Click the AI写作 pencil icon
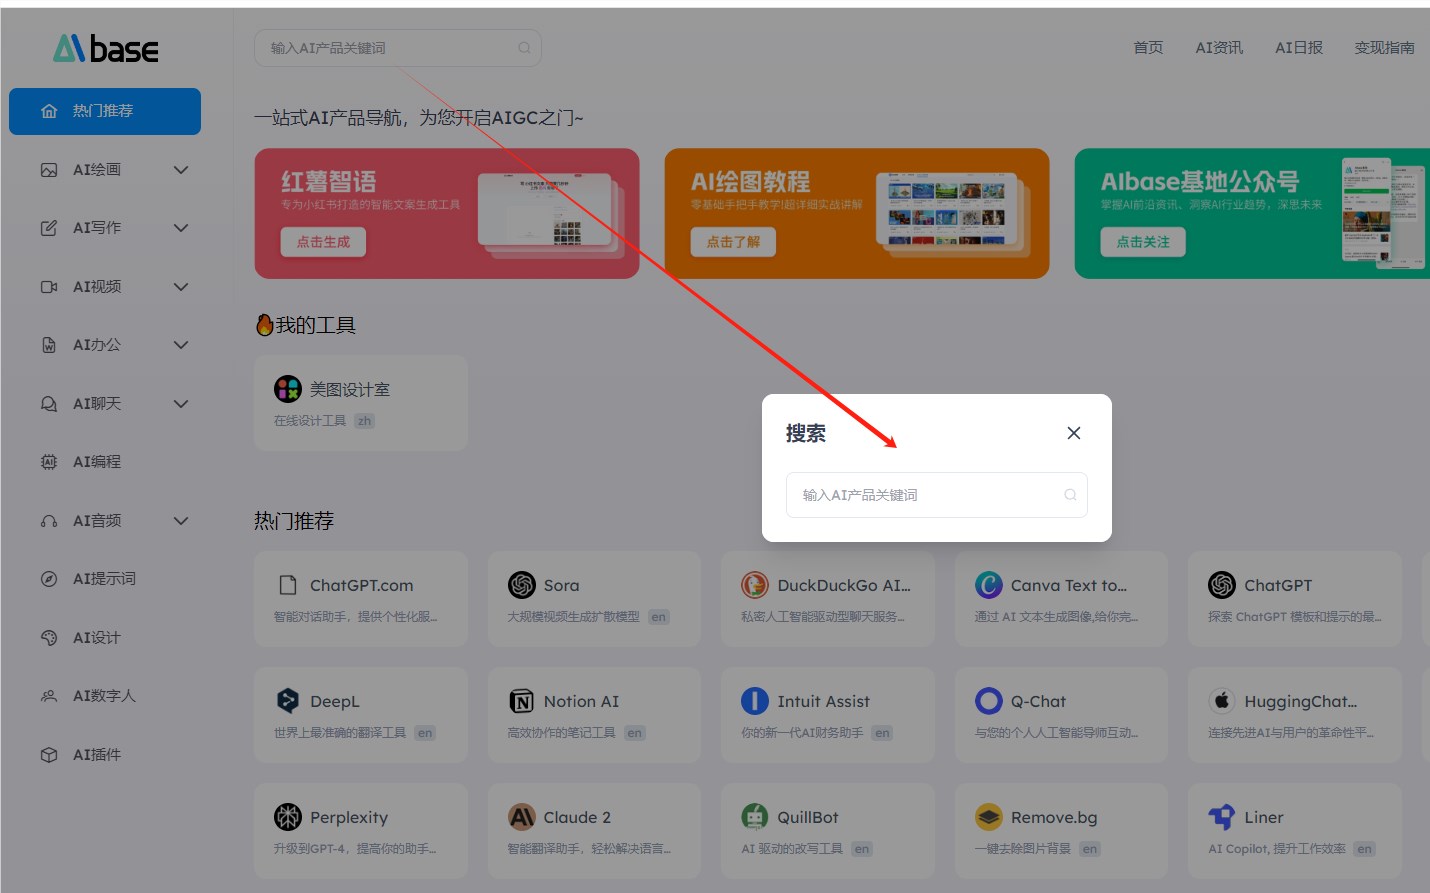 click(49, 228)
